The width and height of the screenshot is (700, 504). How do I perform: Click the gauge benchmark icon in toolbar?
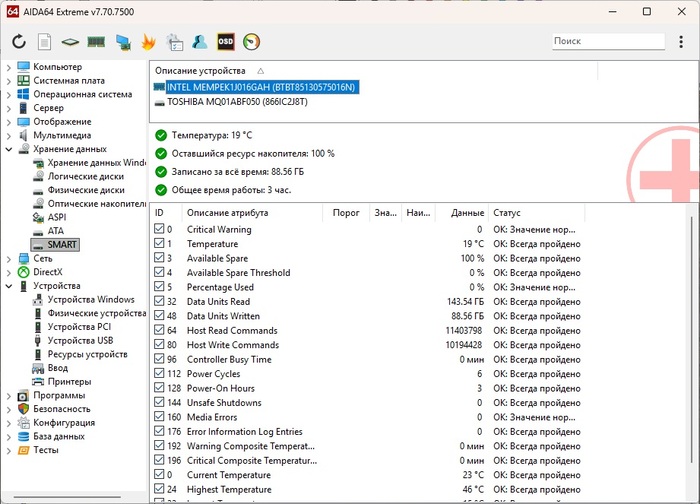click(x=252, y=42)
